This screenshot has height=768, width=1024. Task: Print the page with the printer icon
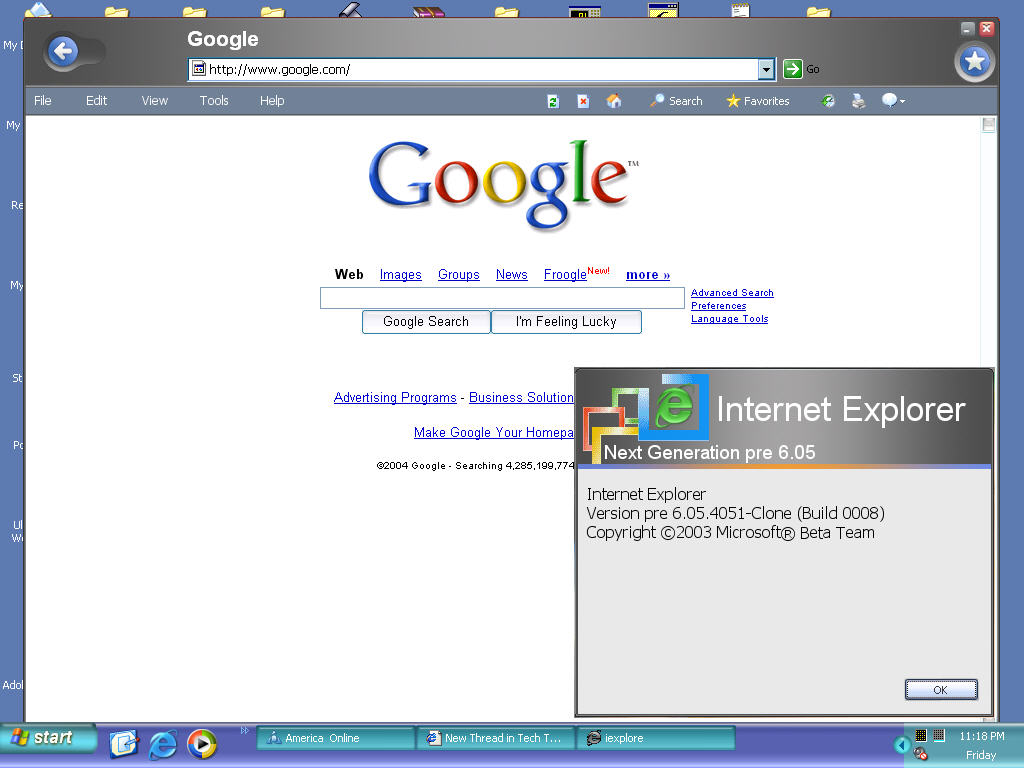tap(859, 101)
